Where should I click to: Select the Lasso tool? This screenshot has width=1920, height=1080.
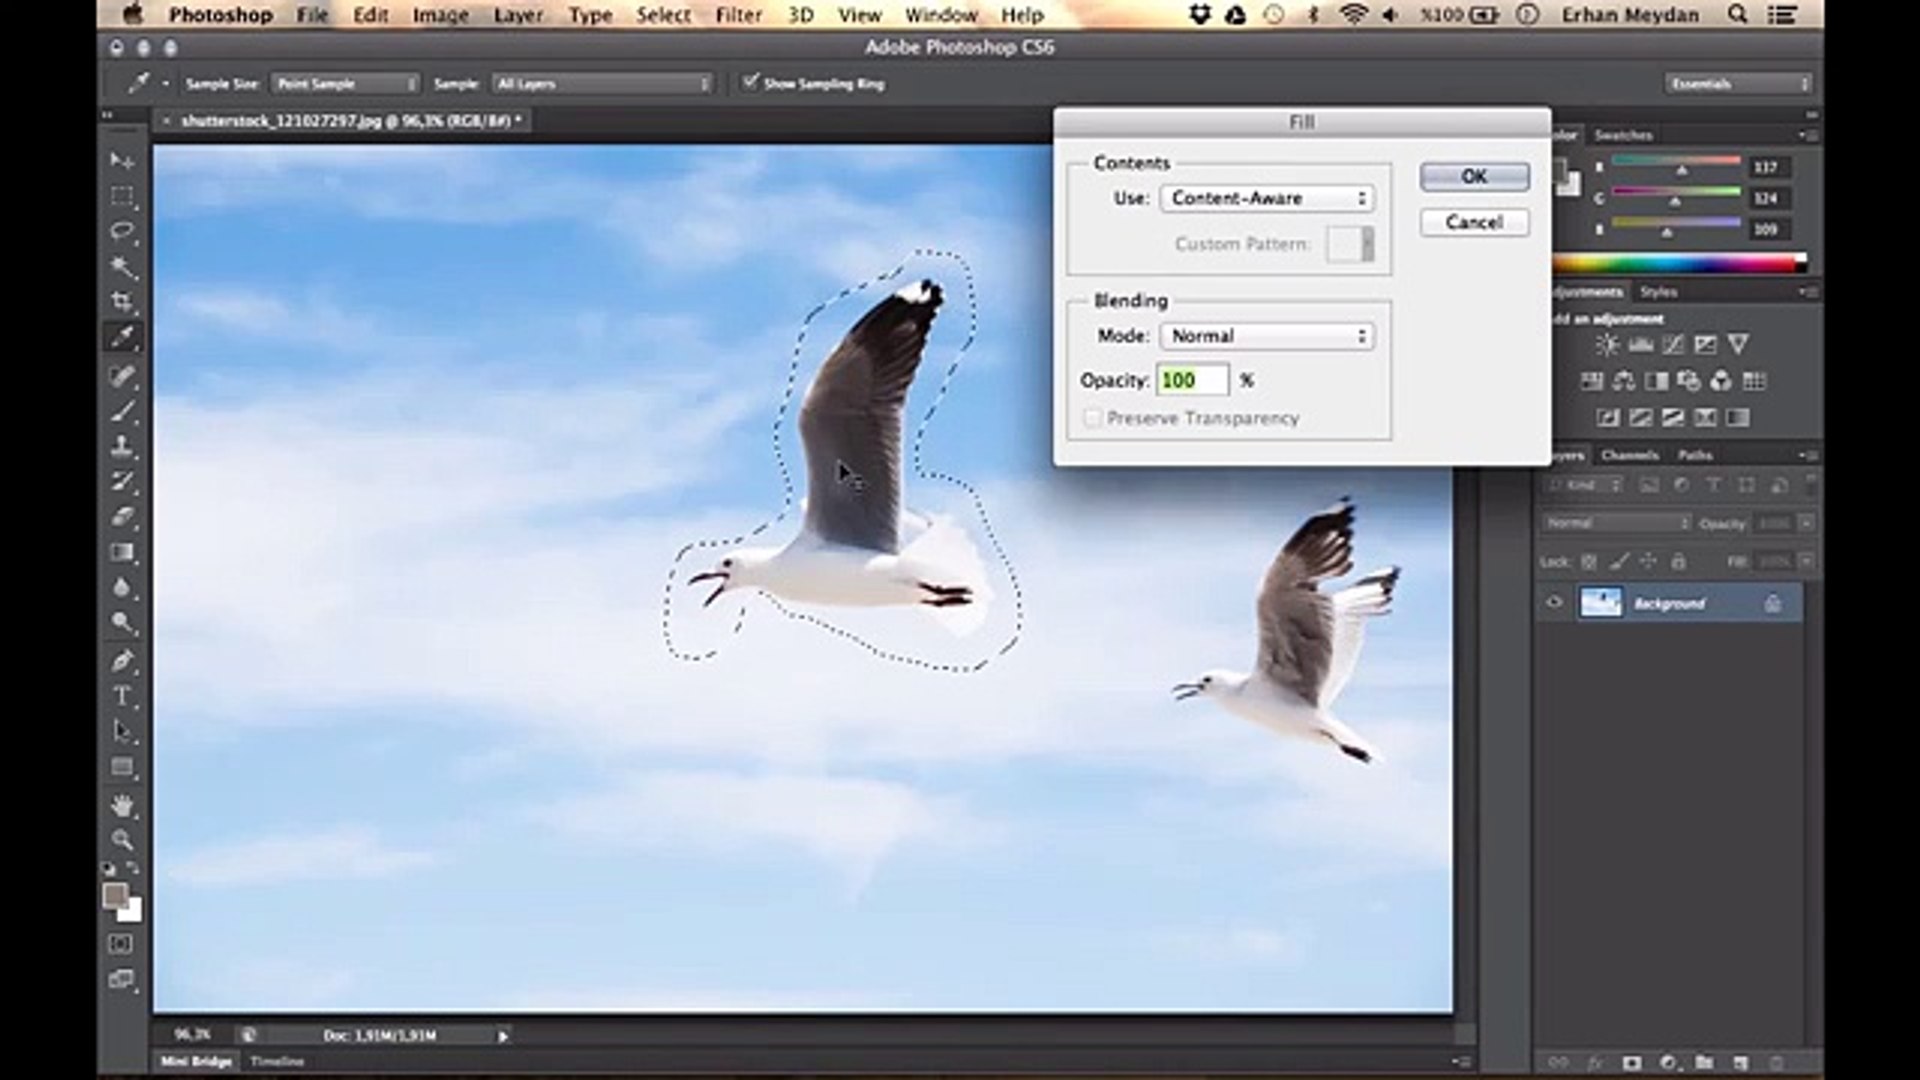pyautogui.click(x=122, y=231)
